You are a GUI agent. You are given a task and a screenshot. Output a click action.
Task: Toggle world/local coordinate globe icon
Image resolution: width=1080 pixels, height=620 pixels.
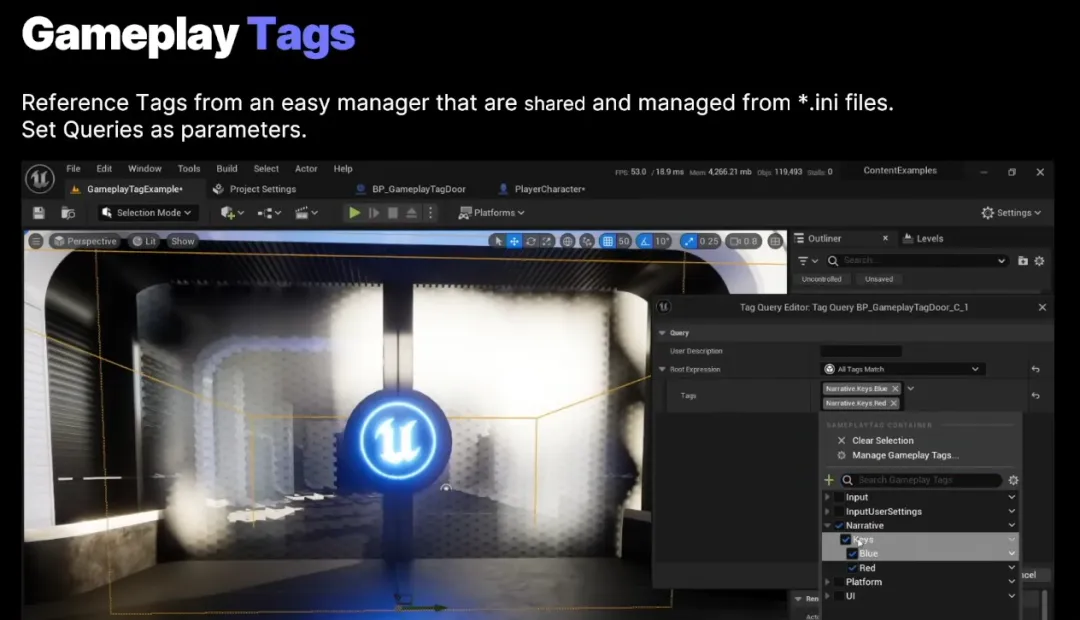568,241
